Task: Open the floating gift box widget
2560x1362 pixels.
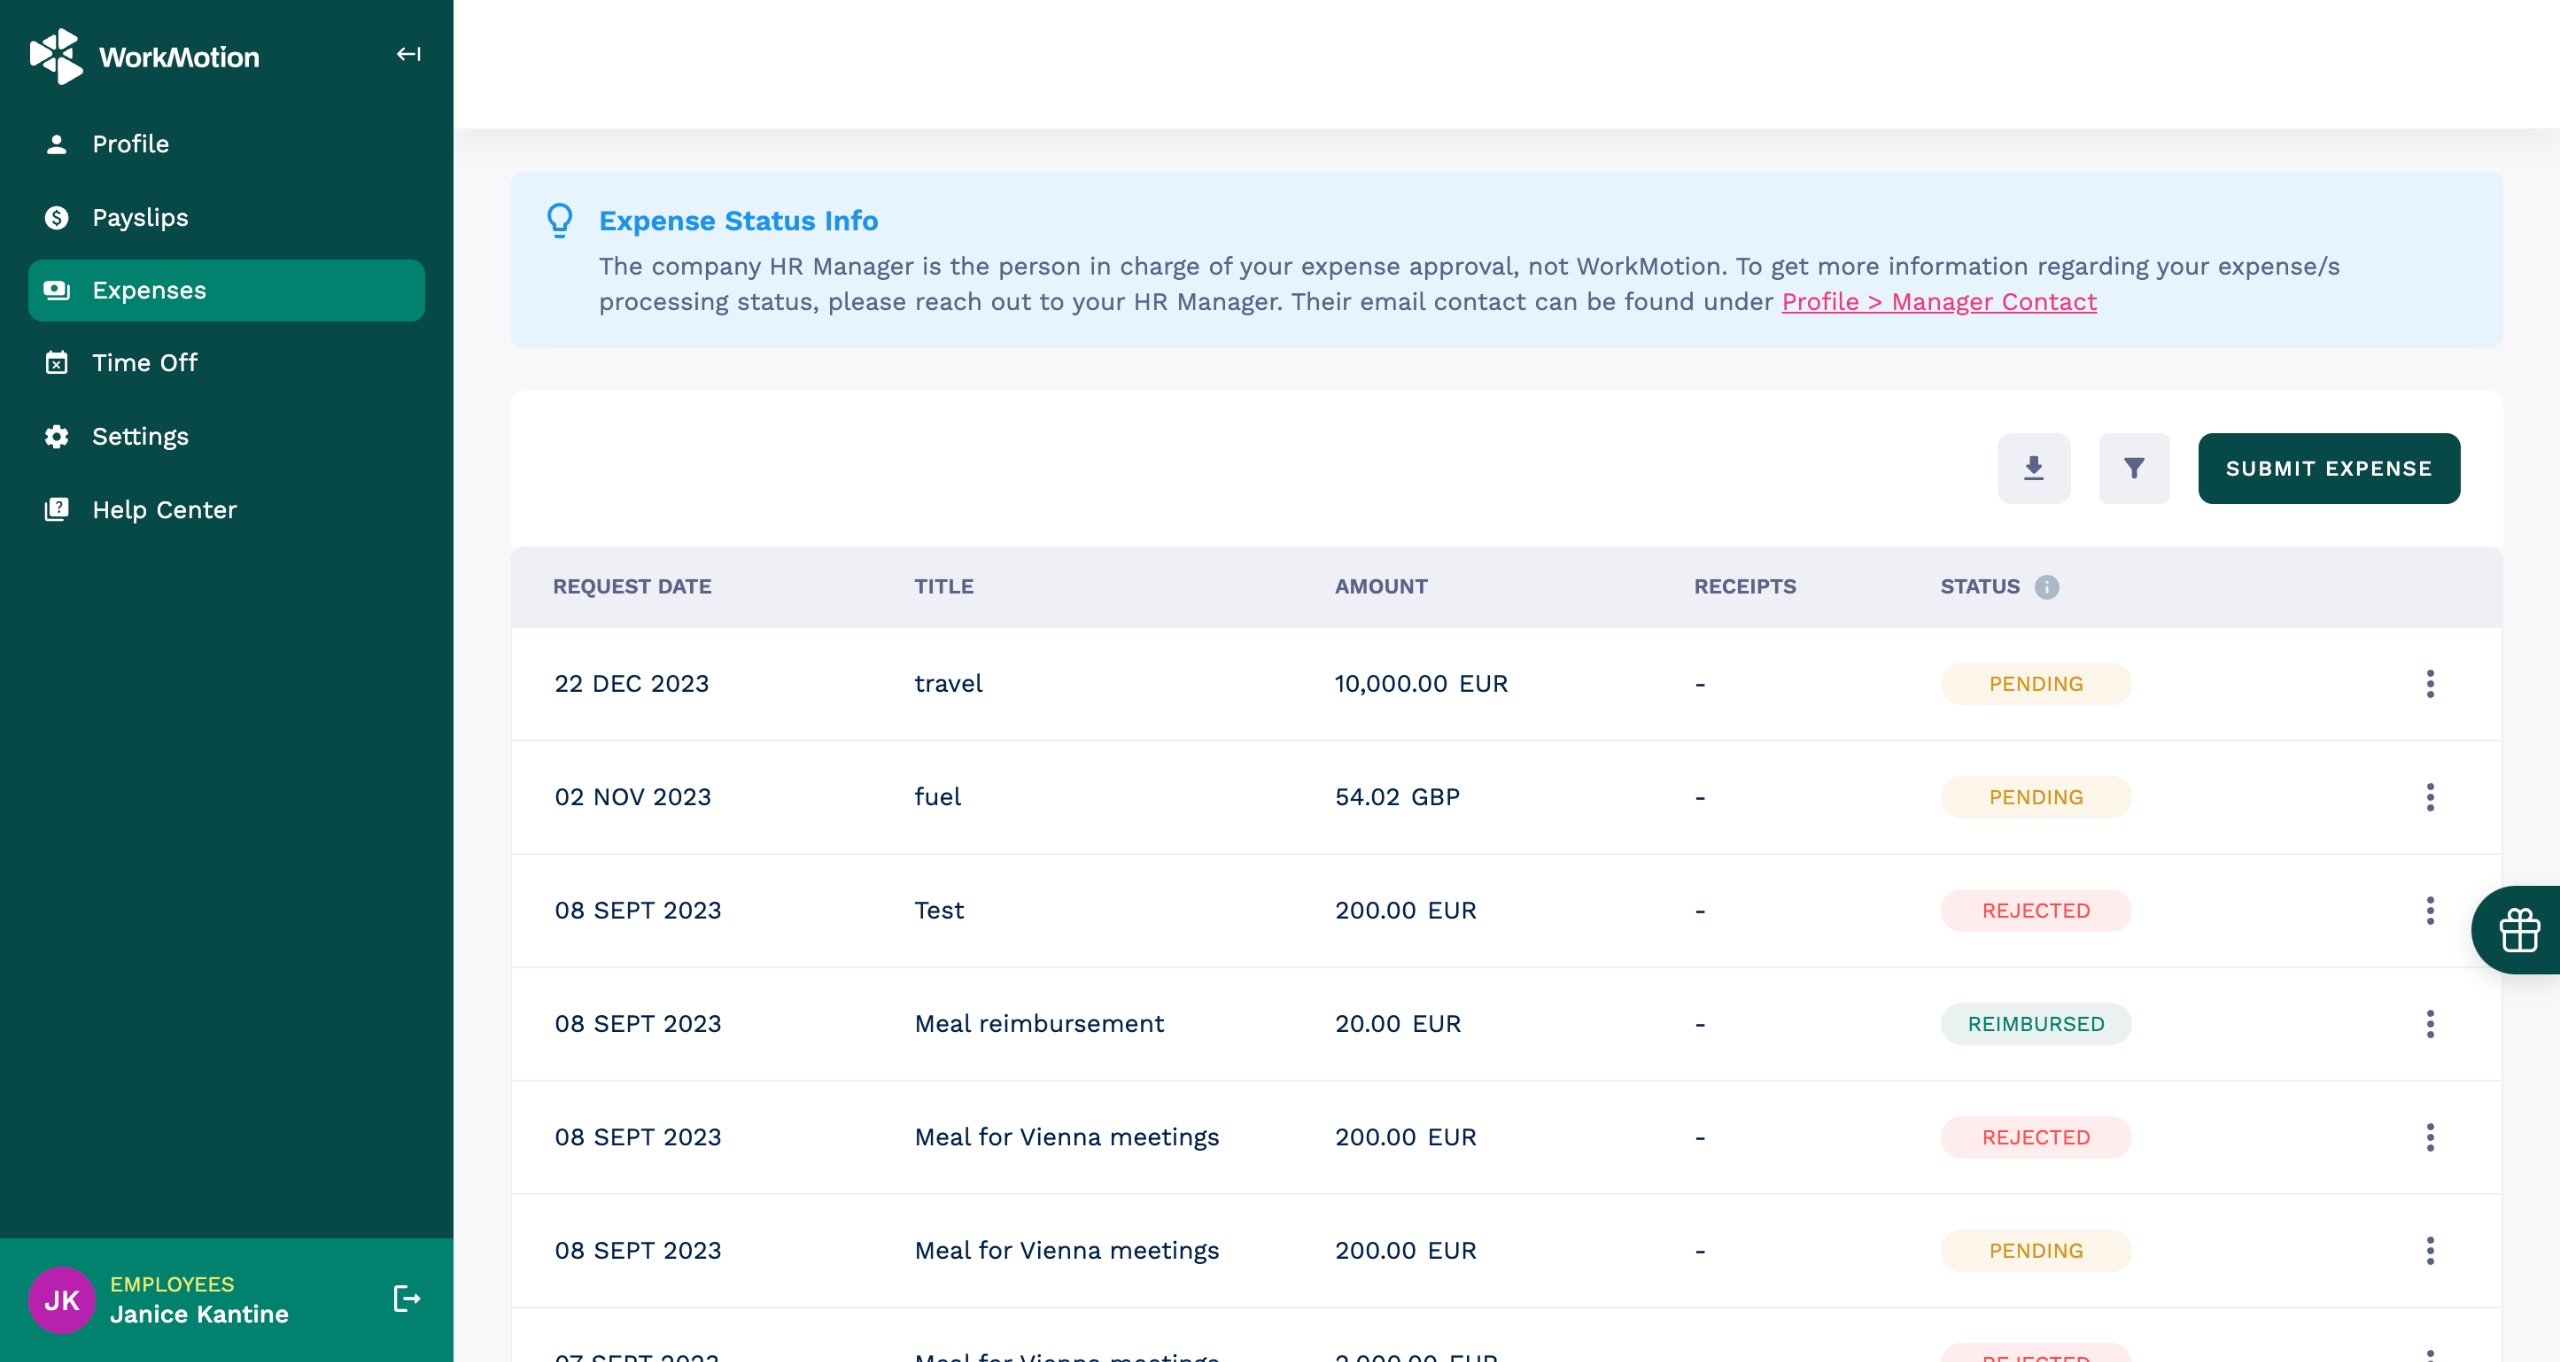Action: pyautogui.click(x=2519, y=930)
